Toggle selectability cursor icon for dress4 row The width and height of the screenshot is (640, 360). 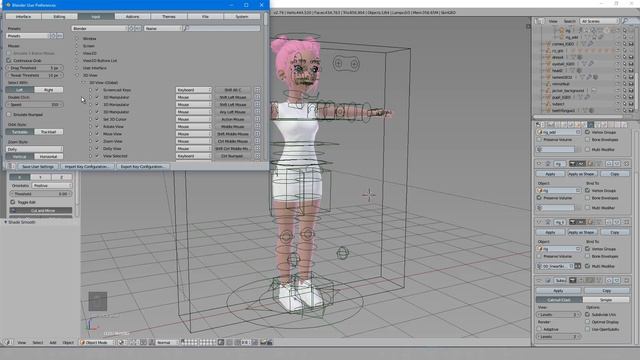tap(624, 57)
